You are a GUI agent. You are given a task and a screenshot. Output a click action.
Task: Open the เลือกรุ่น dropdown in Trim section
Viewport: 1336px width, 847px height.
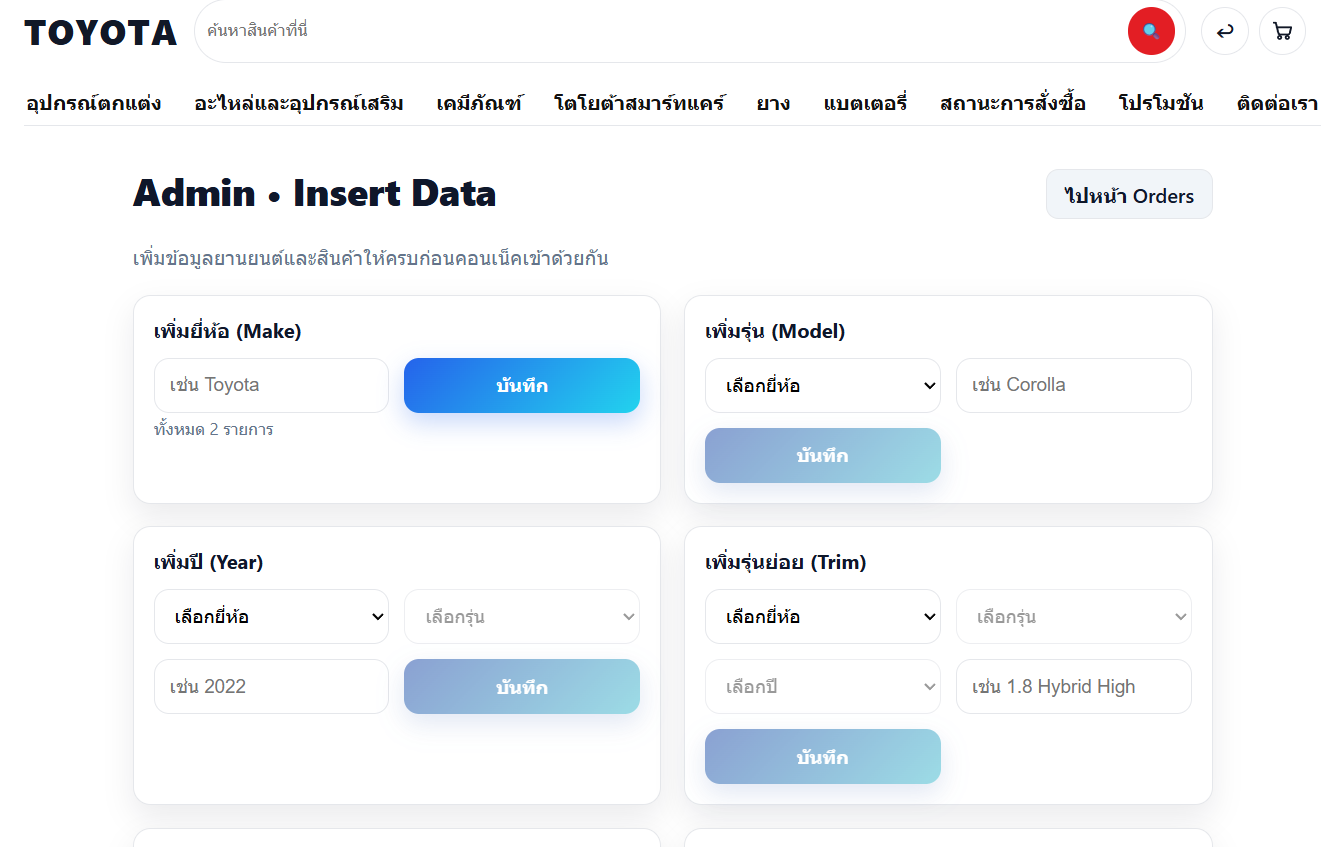pos(1073,616)
